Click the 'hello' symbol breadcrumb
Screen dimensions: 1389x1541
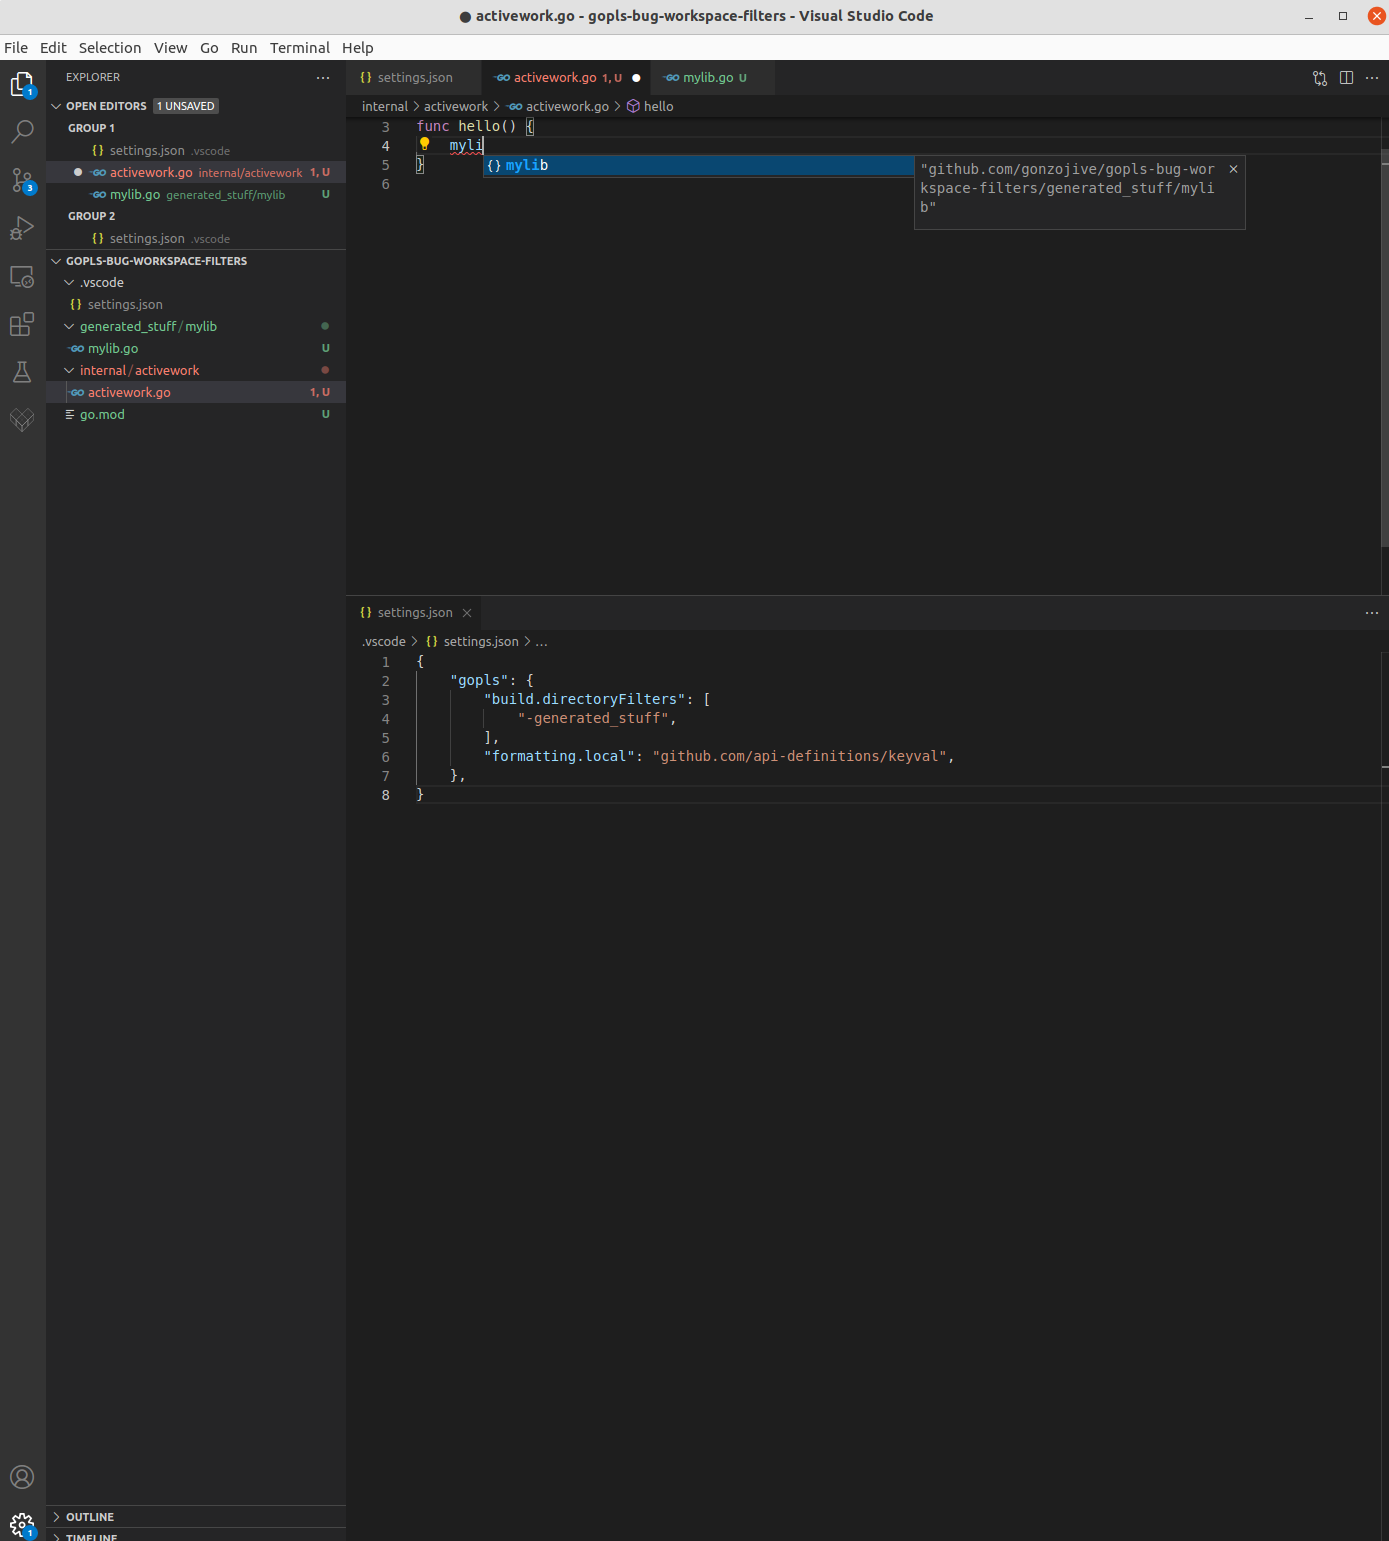pyautogui.click(x=658, y=106)
